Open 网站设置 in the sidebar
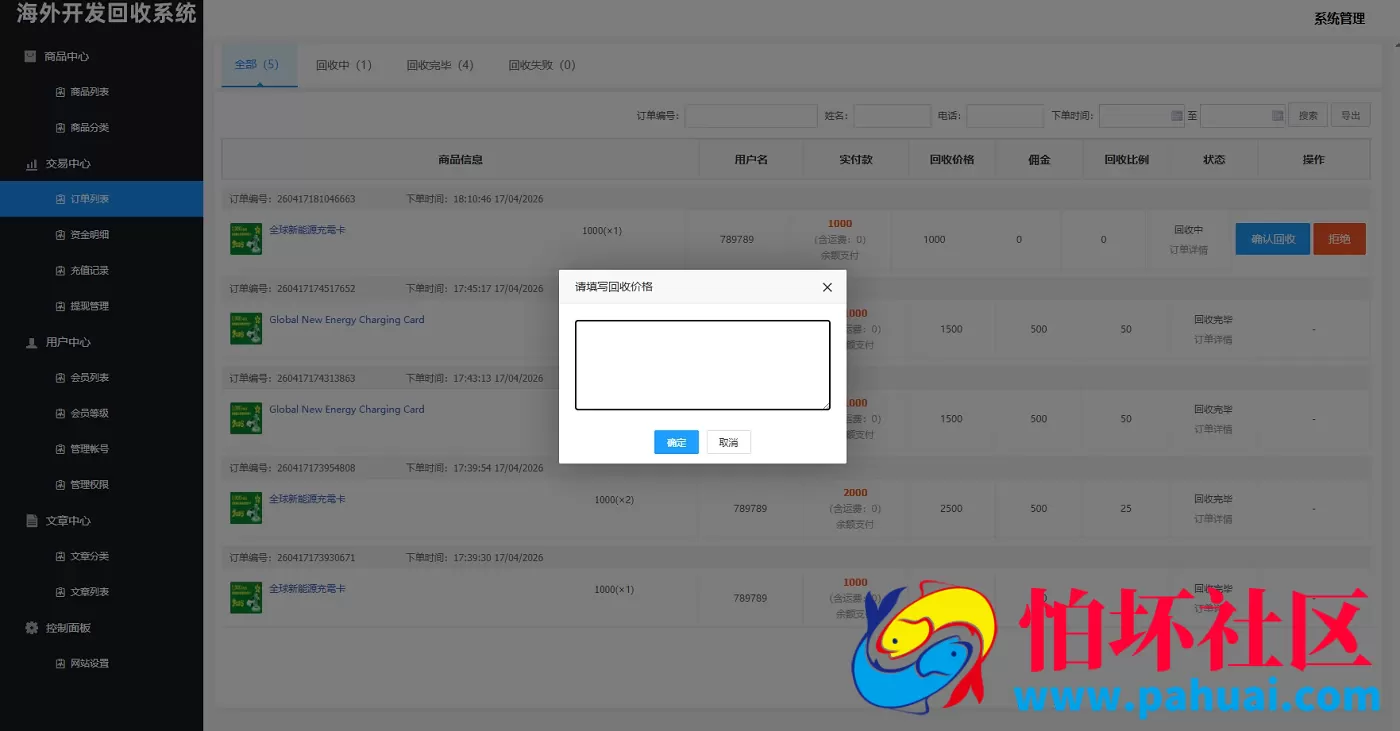1400x731 pixels. 89,663
